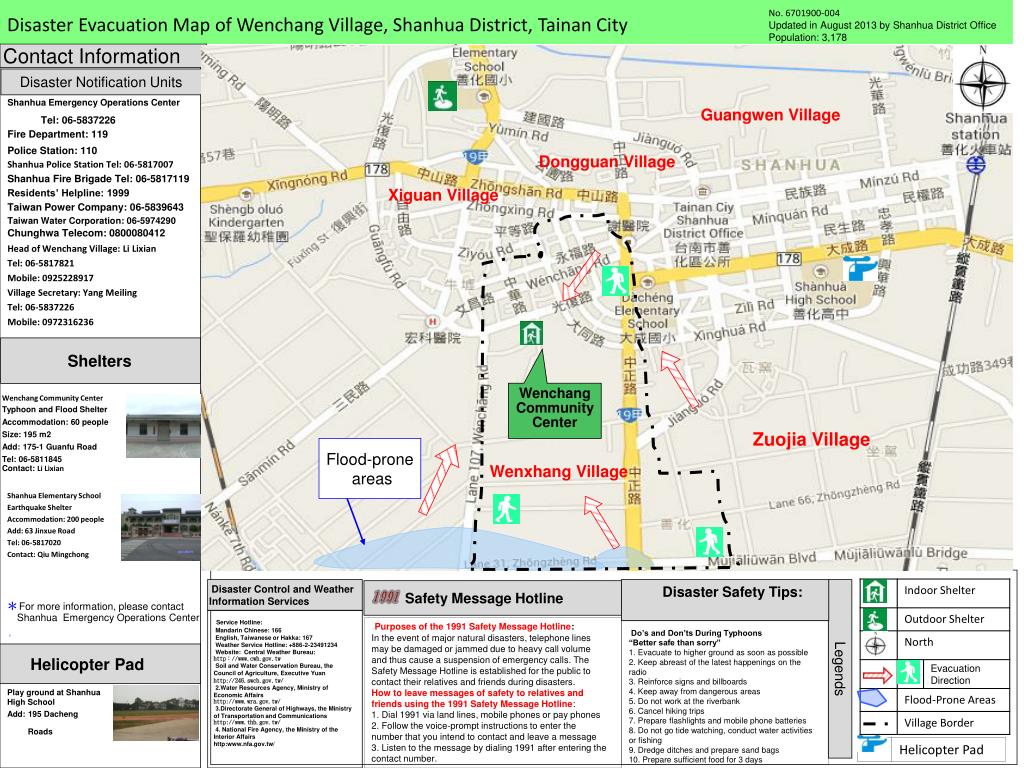Click the Tainan City Shanhua District Office marker
Screen dimensions: 1024x768
click(x=703, y=191)
